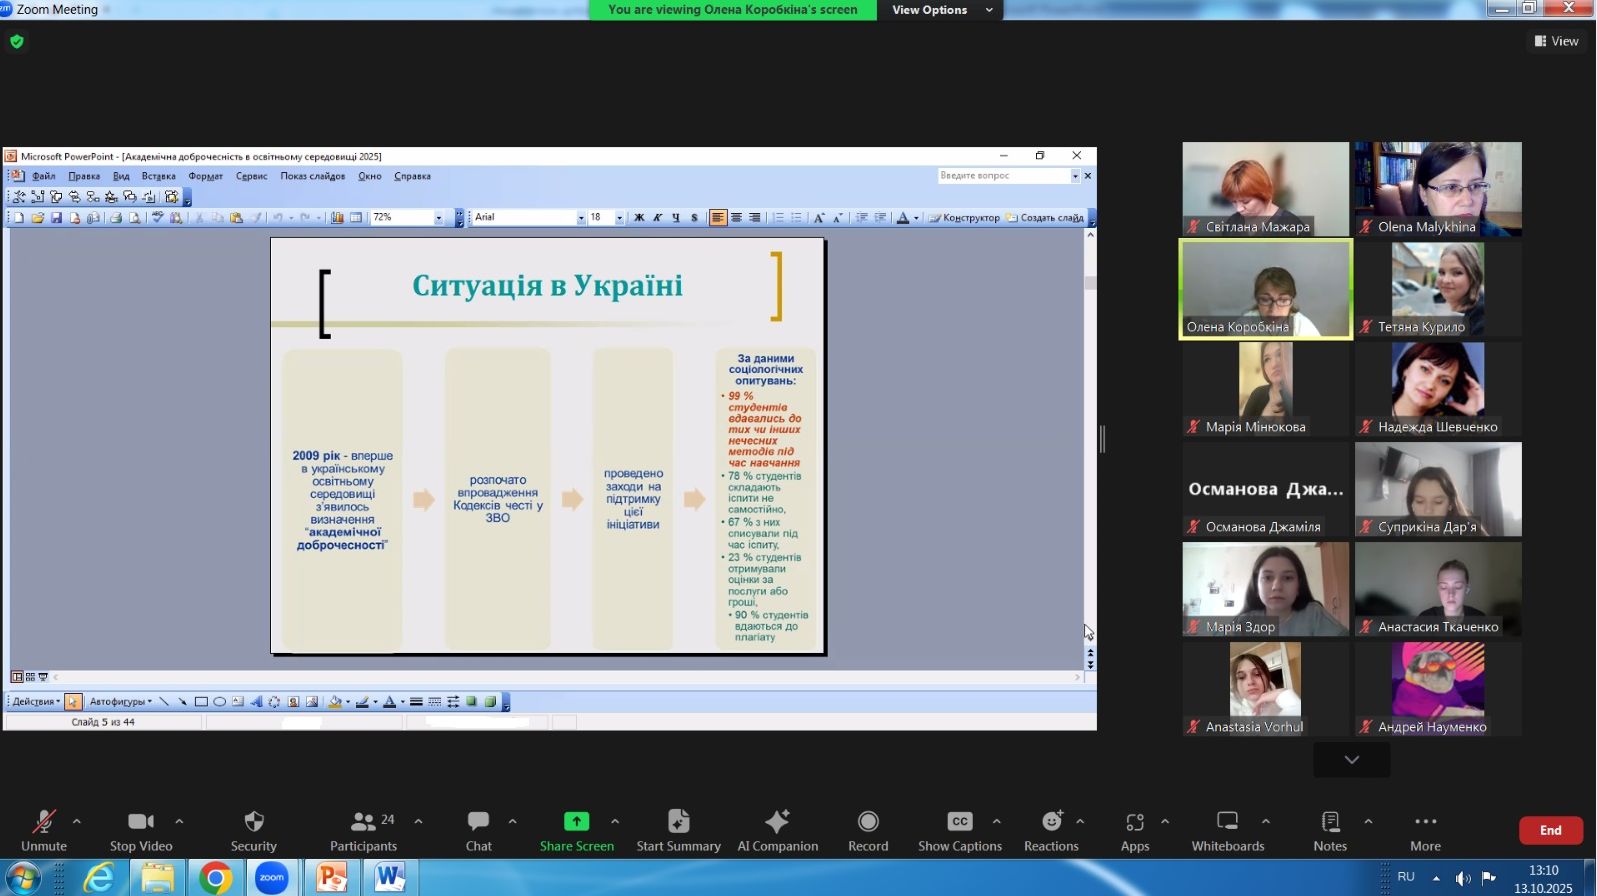Expand audio options arrow beside Unmute
The image size is (1597, 896).
pyautogui.click(x=77, y=821)
